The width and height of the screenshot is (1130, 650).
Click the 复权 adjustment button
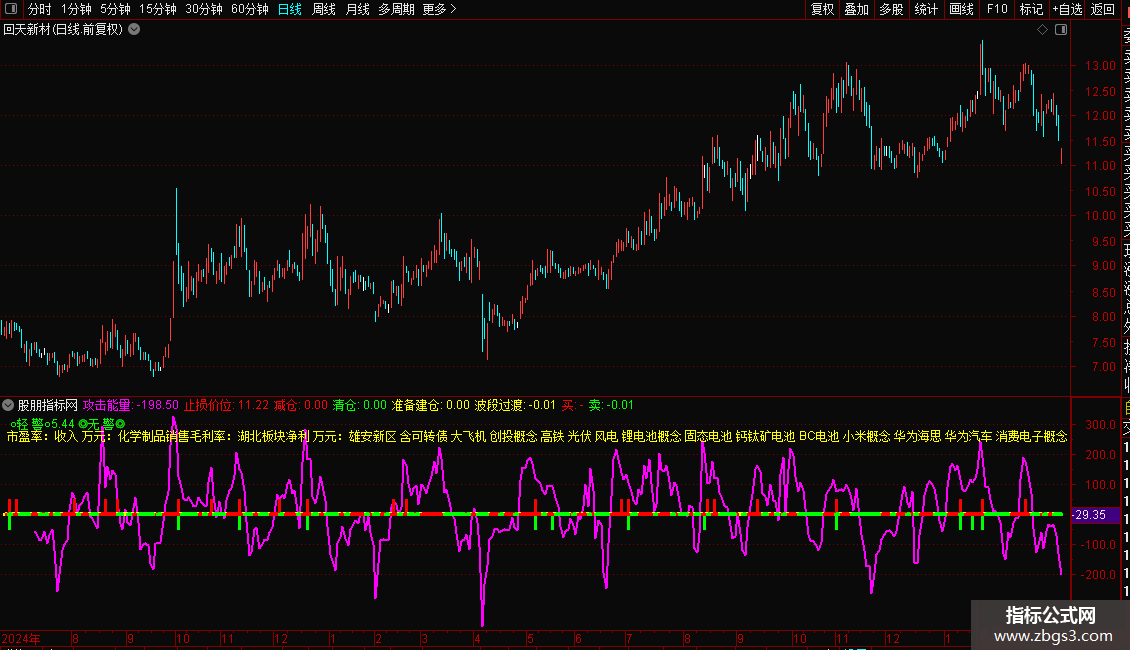pos(822,9)
